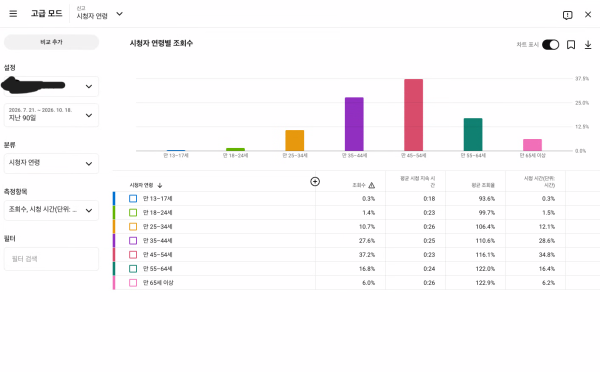Screen dimensions: 600x372
Task: Click the bookmark save report icon
Action: [571, 45]
